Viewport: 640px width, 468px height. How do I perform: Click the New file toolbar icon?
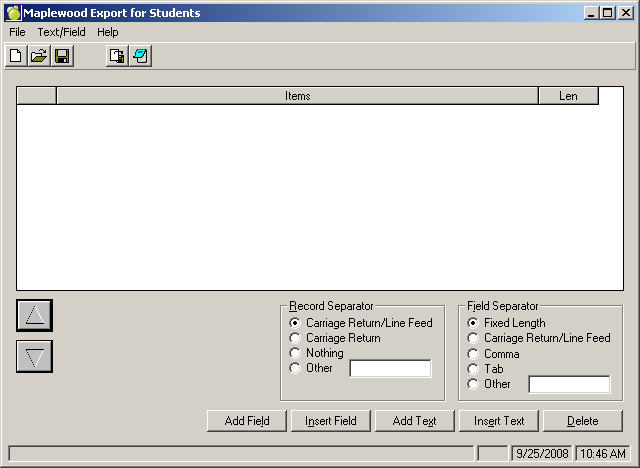(x=15, y=56)
